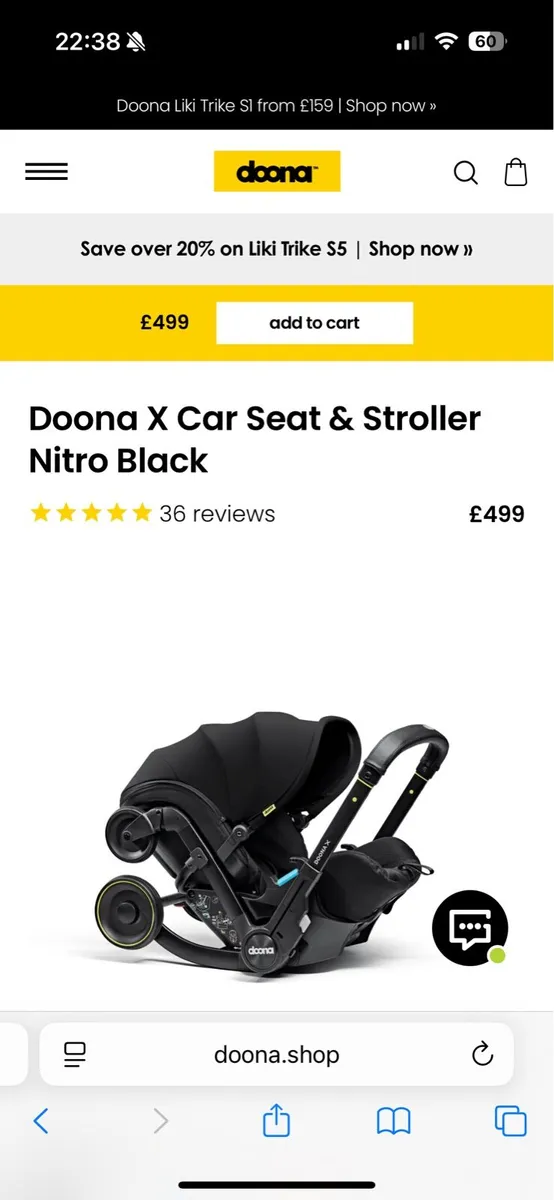The height and width of the screenshot is (1200, 554).
Task: Open the hamburger navigation menu
Action: coord(46,172)
